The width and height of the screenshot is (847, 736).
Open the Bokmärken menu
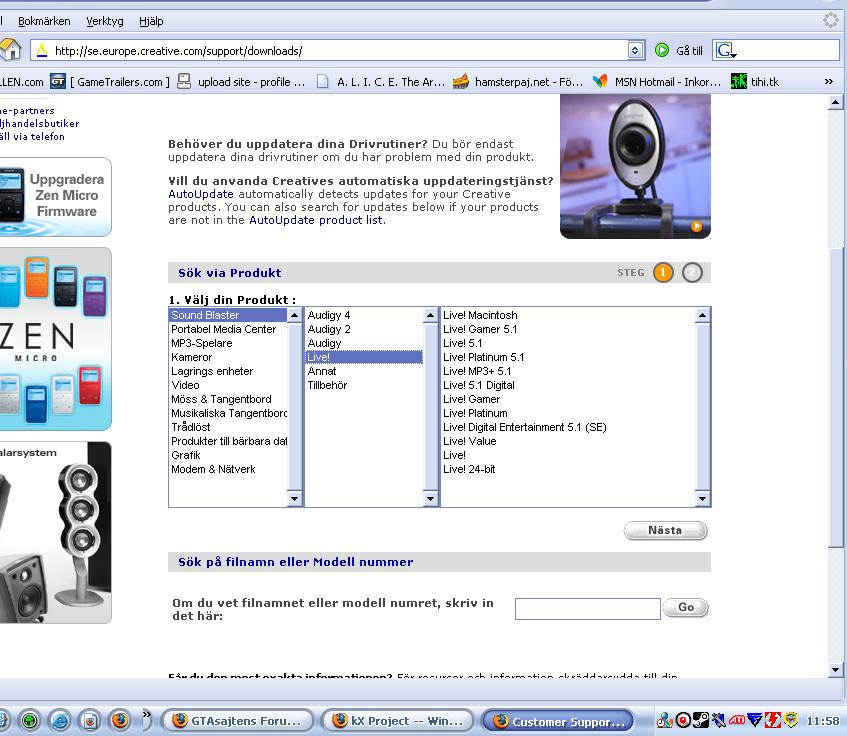click(44, 21)
